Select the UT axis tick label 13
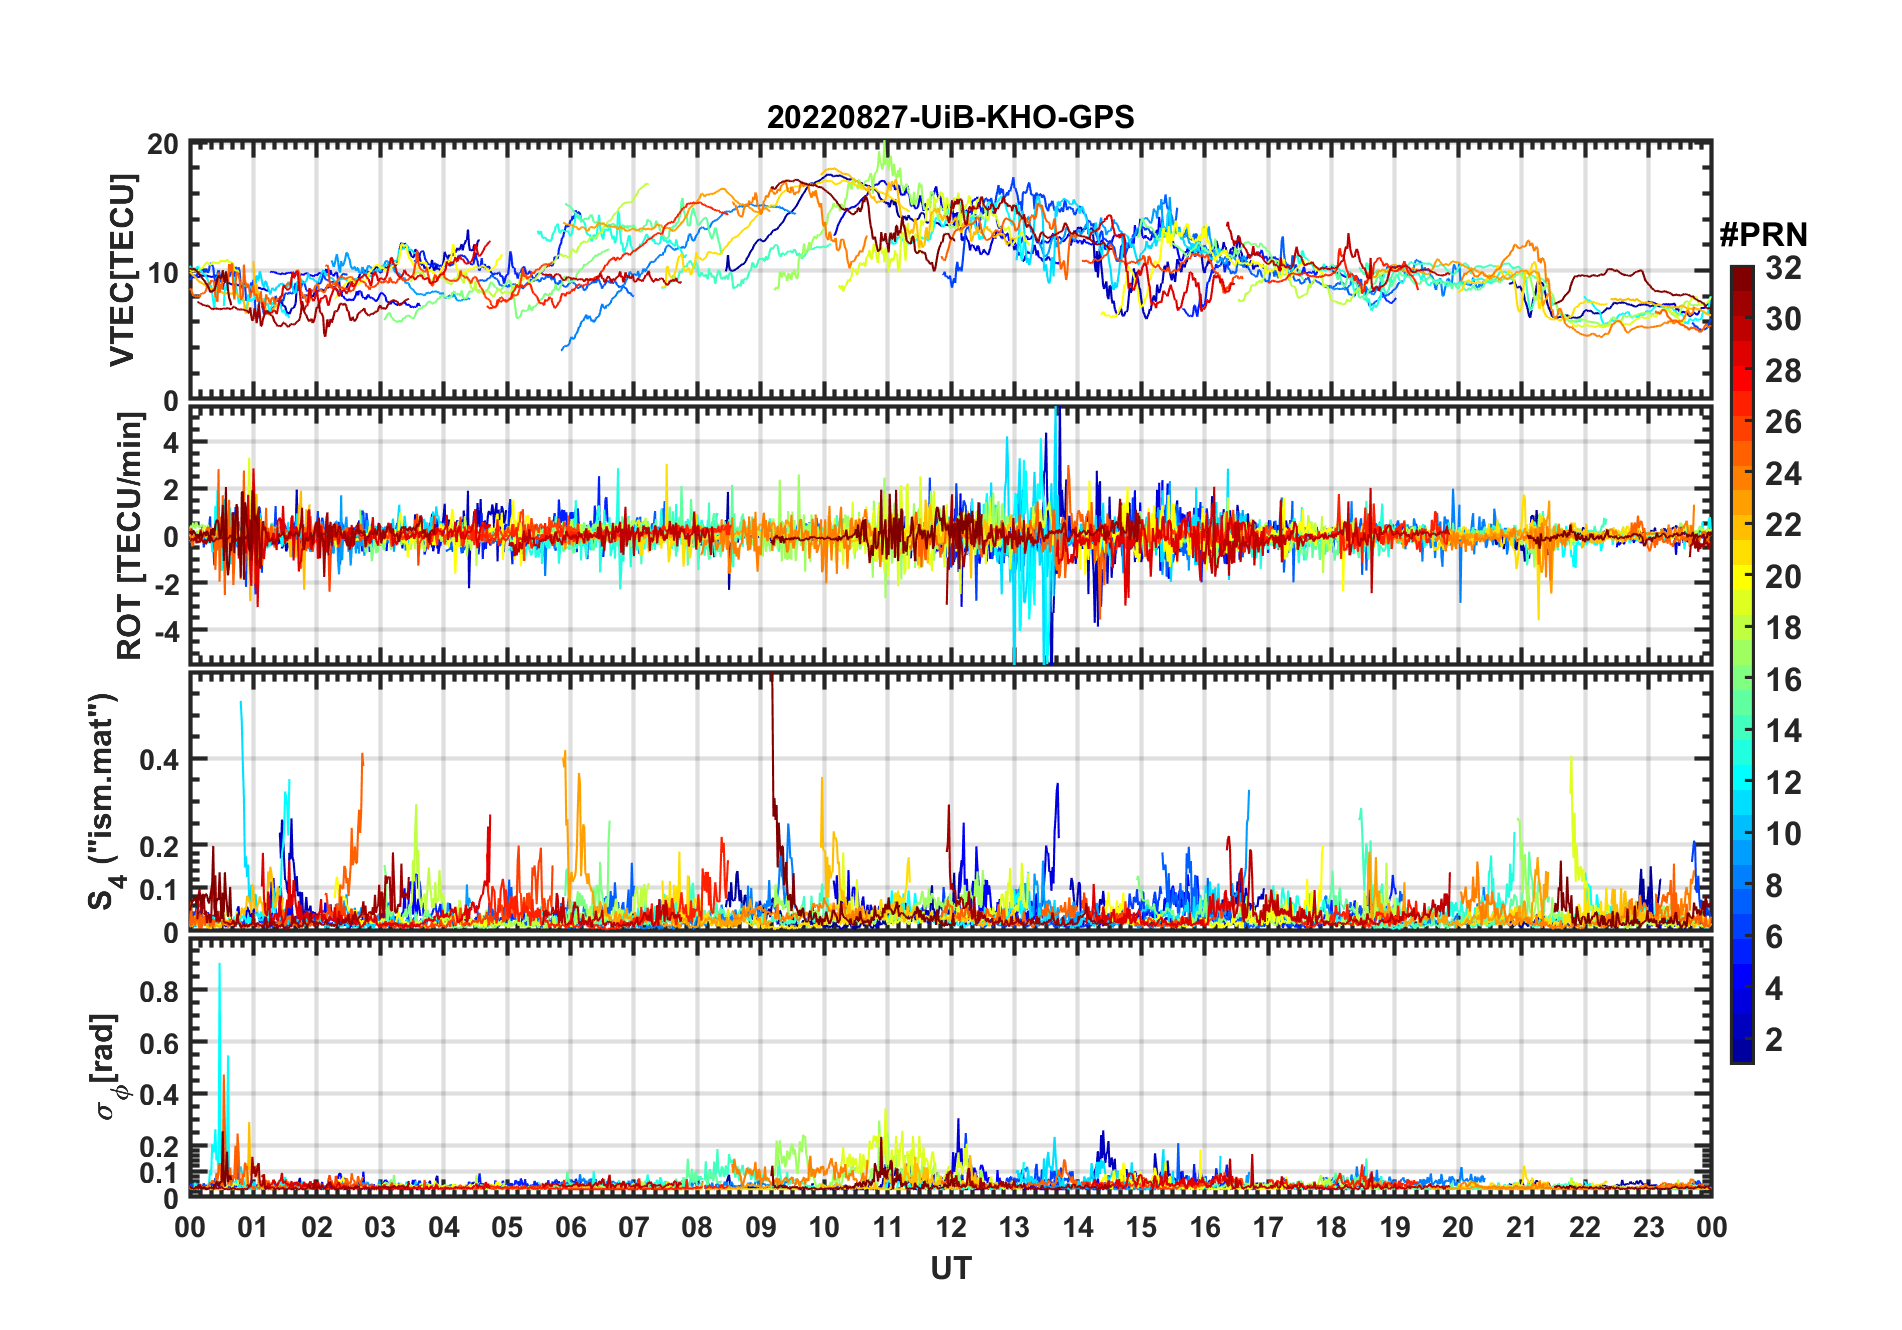Image resolution: width=1902 pixels, height=1330 pixels. pos(1014,1227)
